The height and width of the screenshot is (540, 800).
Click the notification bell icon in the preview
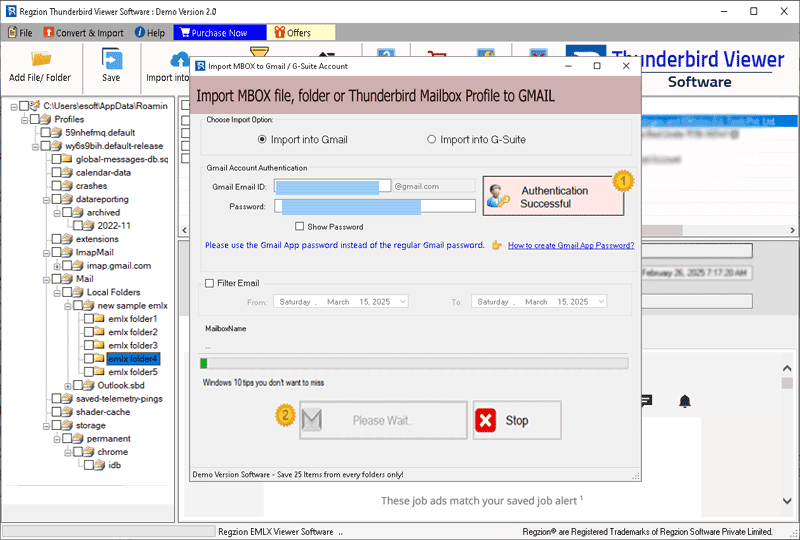pos(685,401)
